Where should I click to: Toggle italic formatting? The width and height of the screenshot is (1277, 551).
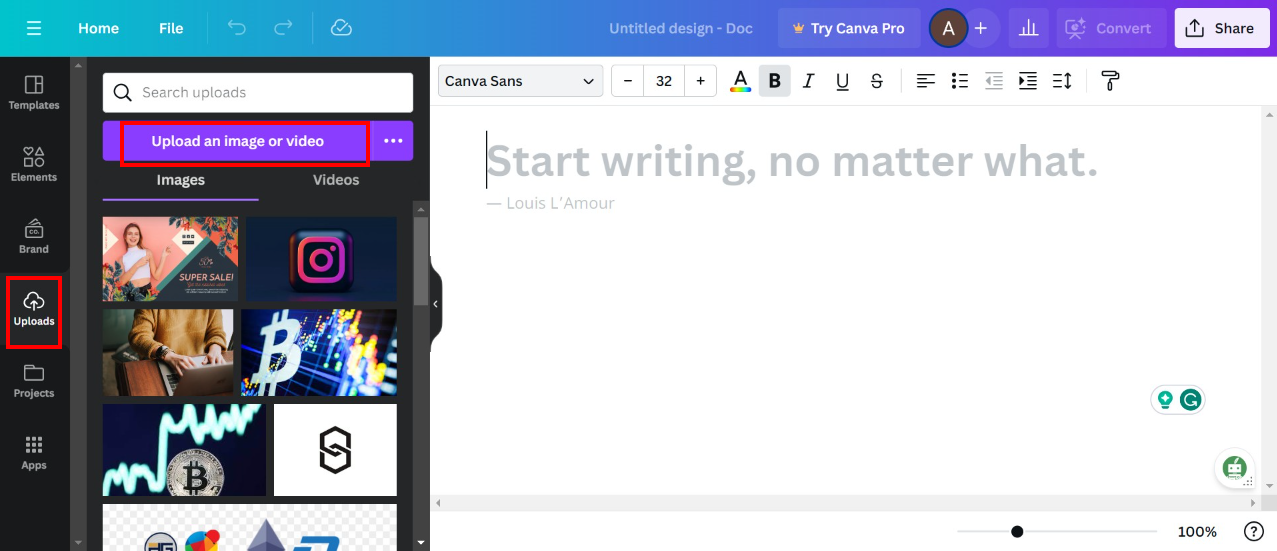point(809,81)
